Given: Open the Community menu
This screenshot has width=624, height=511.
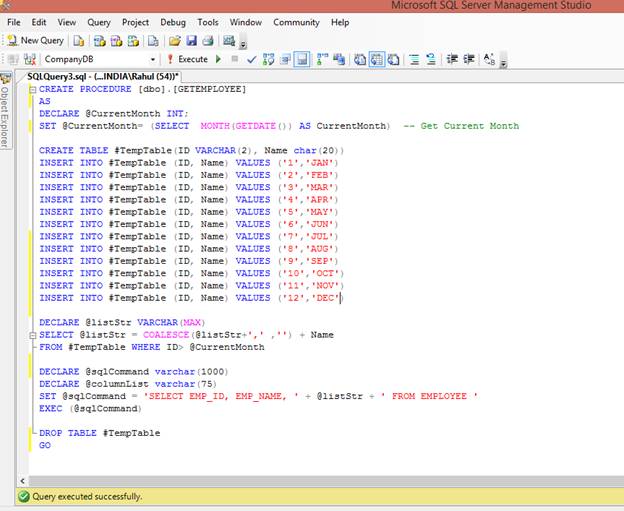Looking at the screenshot, I should (296, 22).
